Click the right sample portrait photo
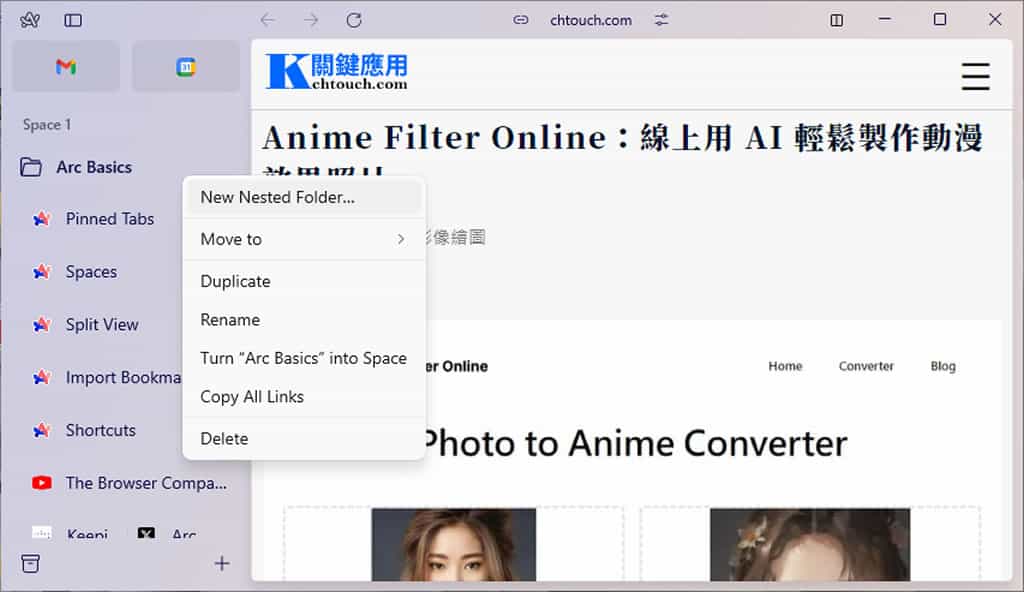 pos(810,544)
